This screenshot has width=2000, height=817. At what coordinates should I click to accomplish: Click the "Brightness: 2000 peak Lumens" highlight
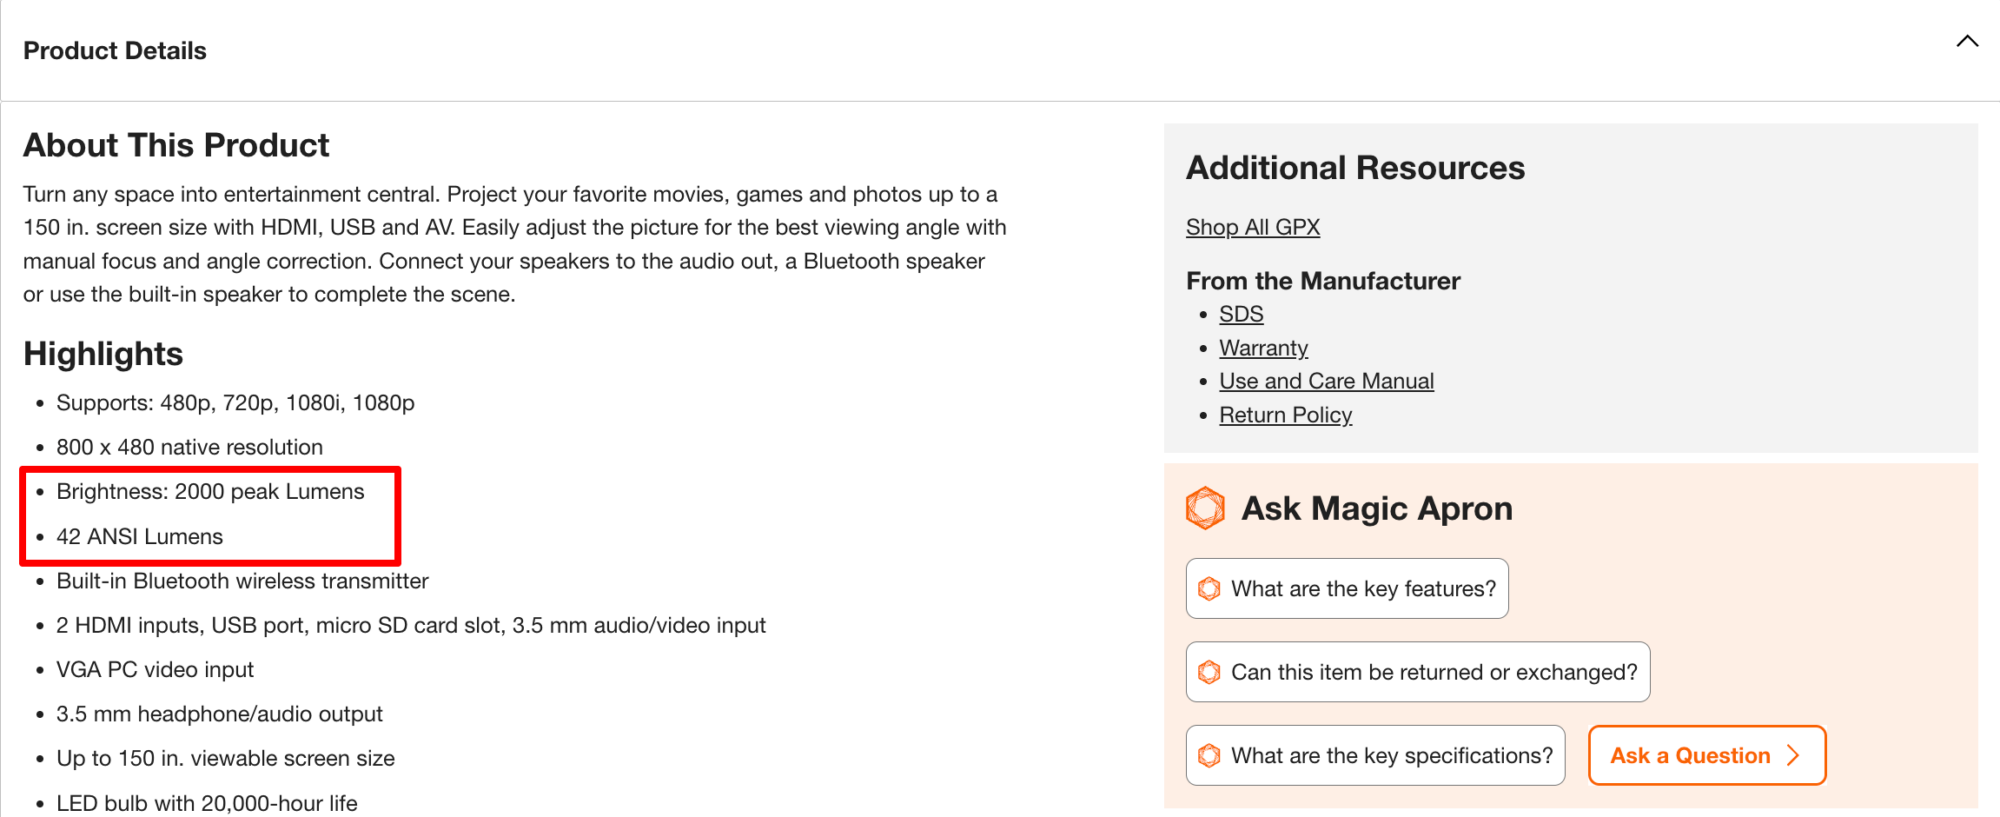210,492
